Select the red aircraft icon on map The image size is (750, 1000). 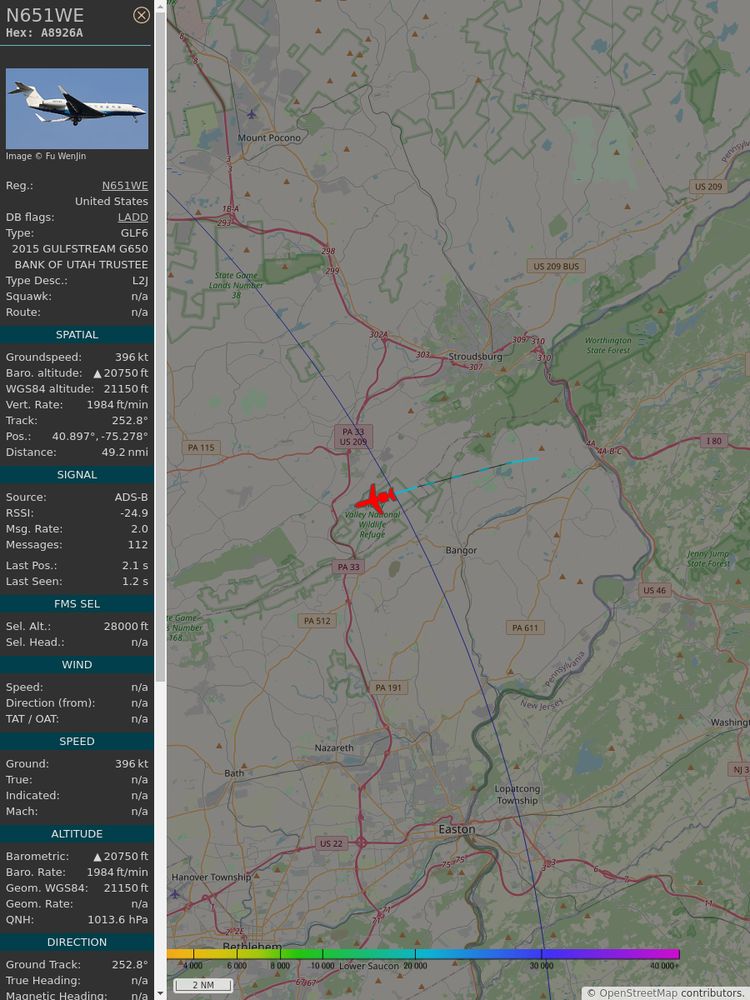pyautogui.click(x=376, y=497)
